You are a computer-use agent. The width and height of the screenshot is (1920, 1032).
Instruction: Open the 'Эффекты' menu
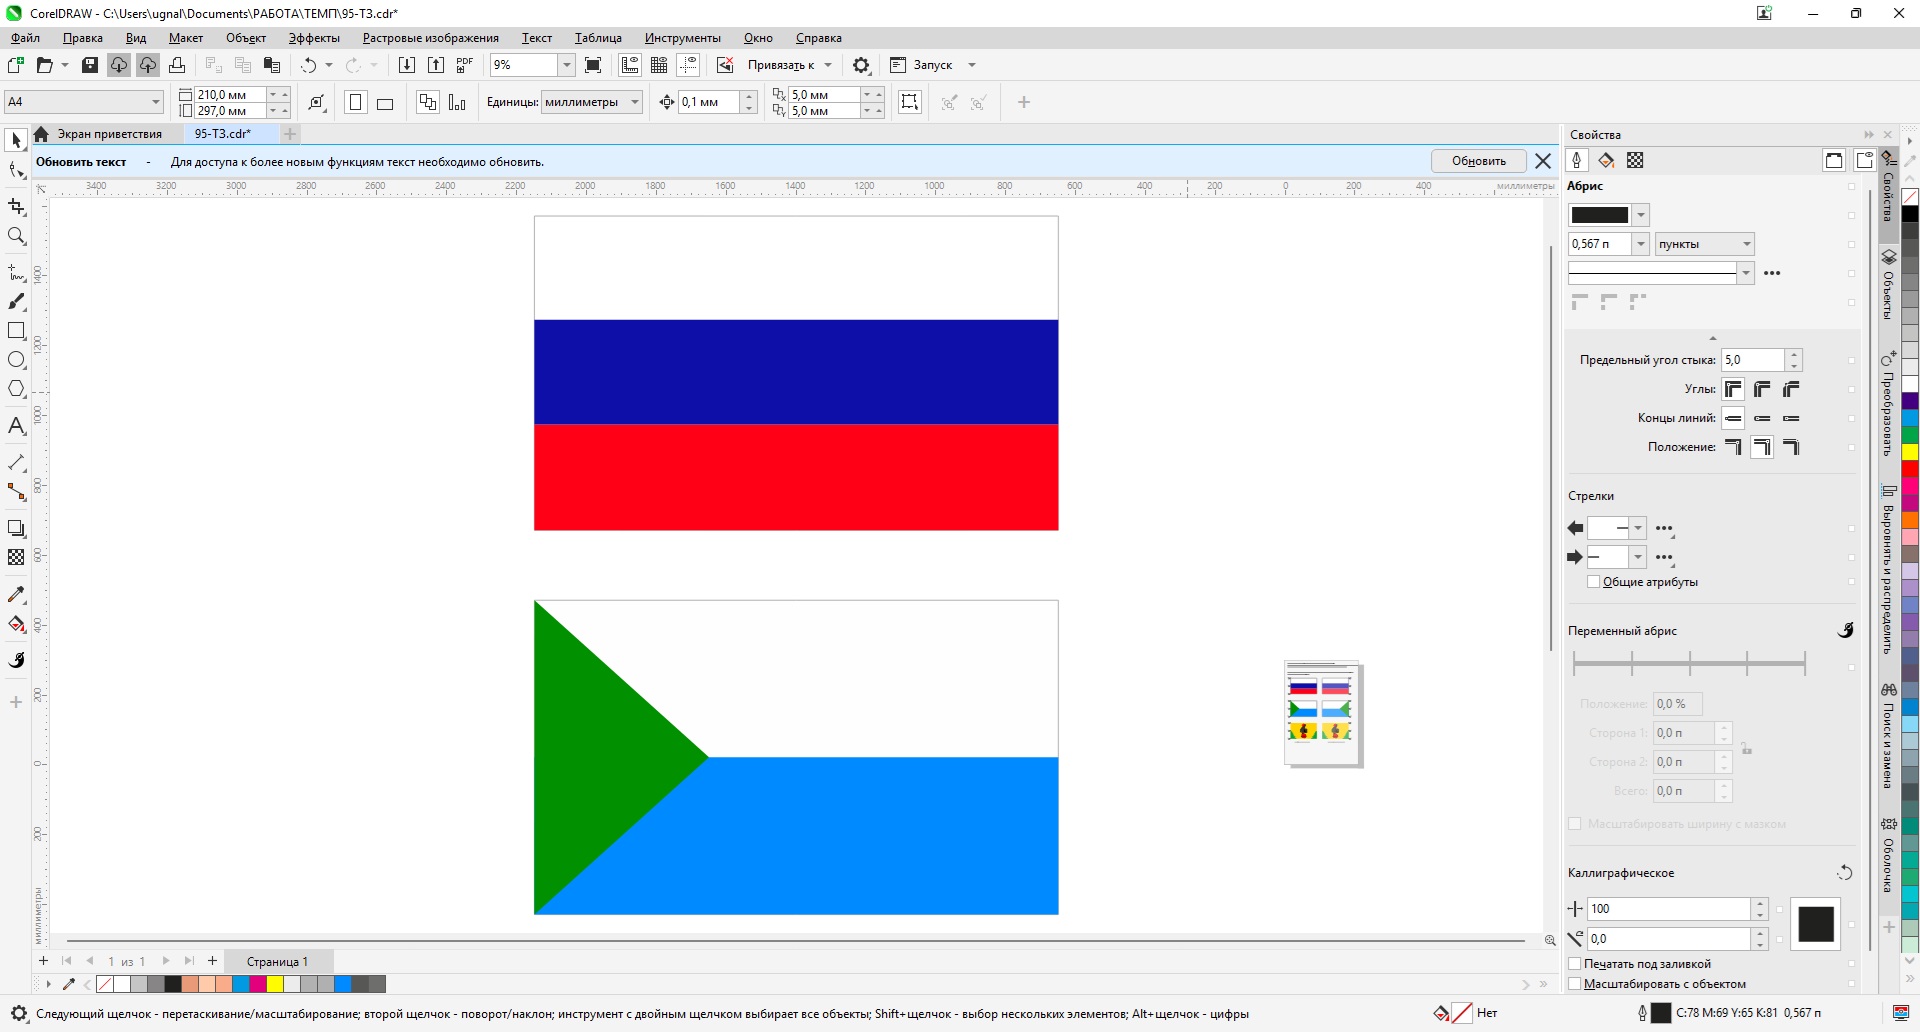(314, 38)
